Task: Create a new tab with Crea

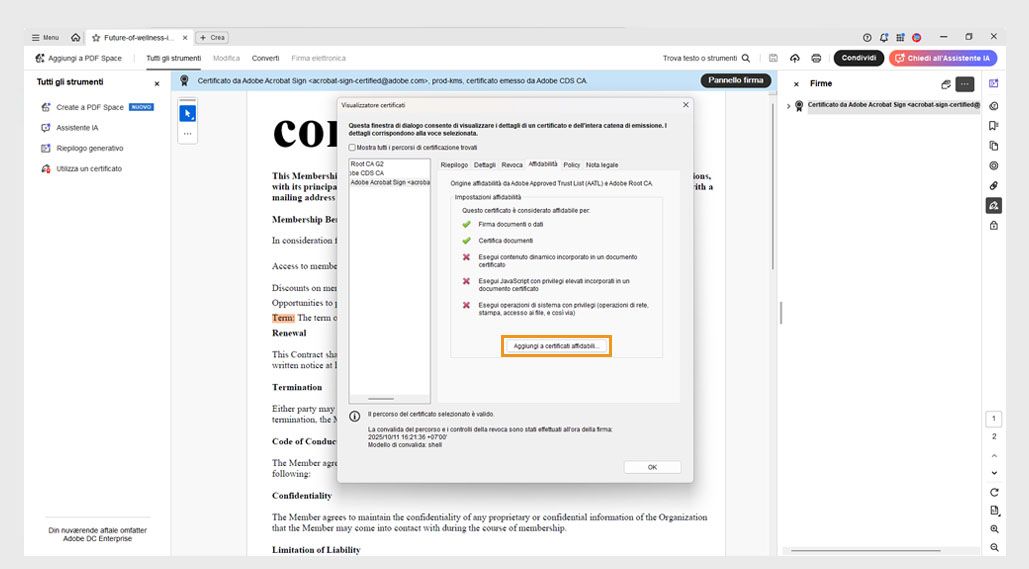Action: point(212,37)
